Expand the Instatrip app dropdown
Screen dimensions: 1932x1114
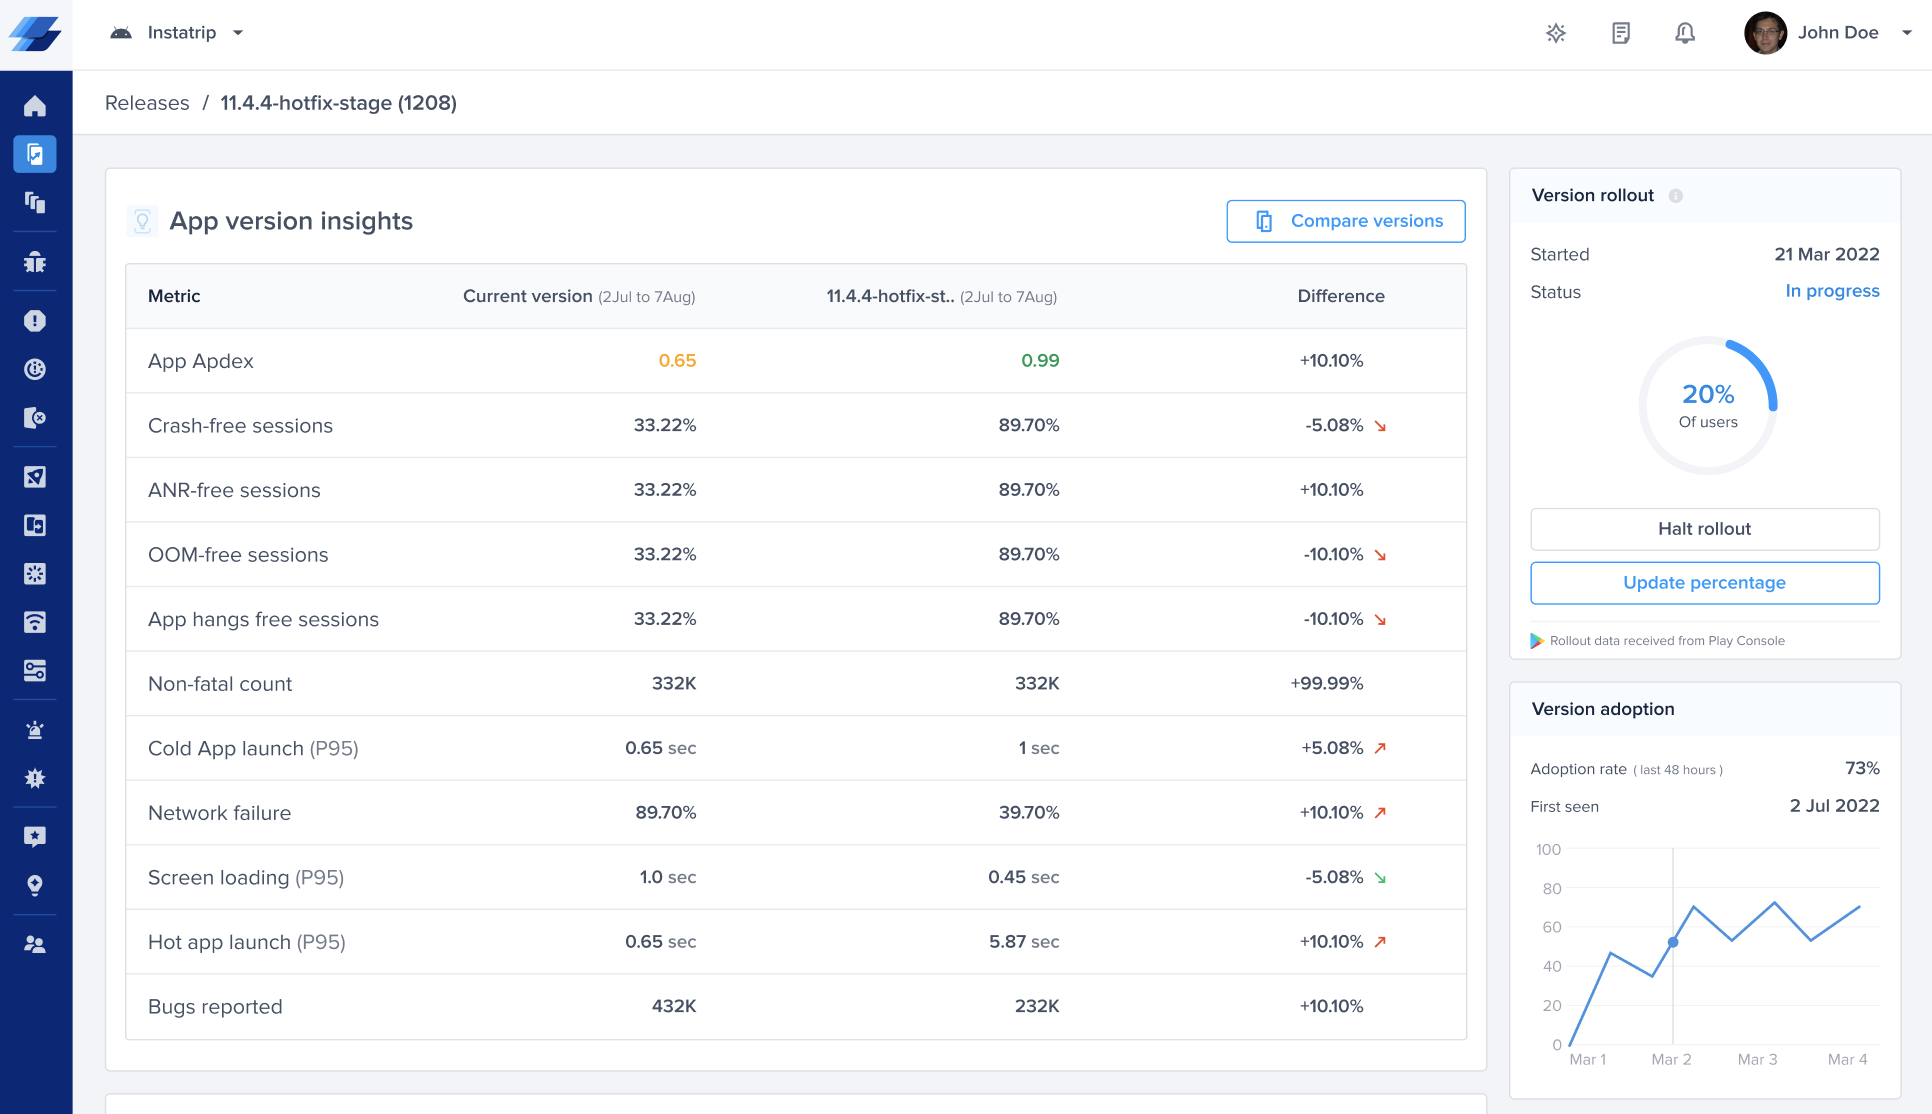[238, 33]
